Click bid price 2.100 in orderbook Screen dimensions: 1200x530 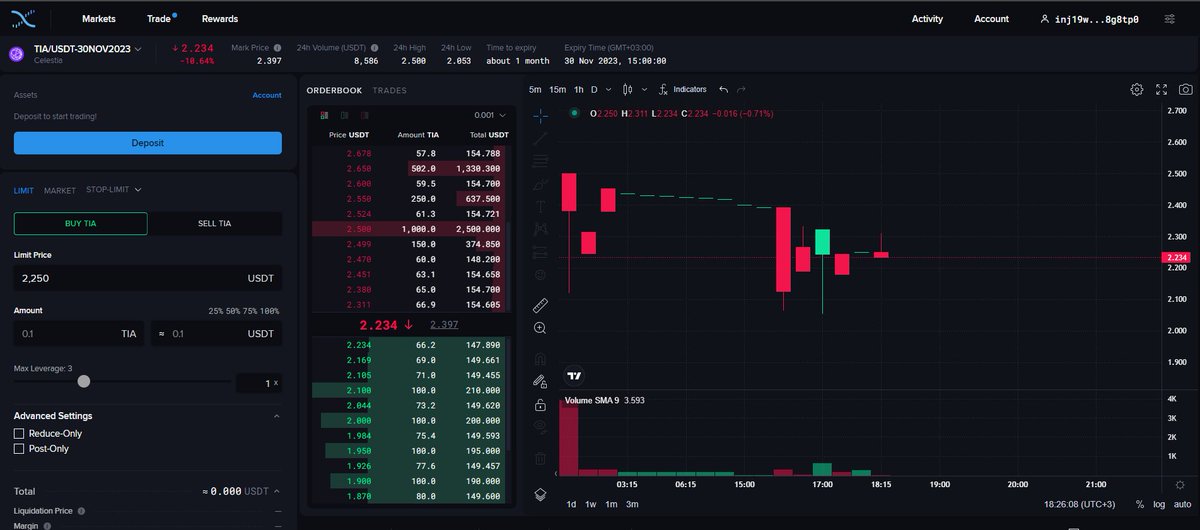point(359,390)
